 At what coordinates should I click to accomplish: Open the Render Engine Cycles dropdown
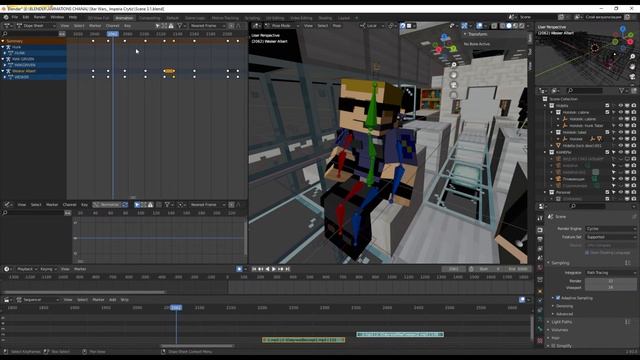(x=611, y=229)
